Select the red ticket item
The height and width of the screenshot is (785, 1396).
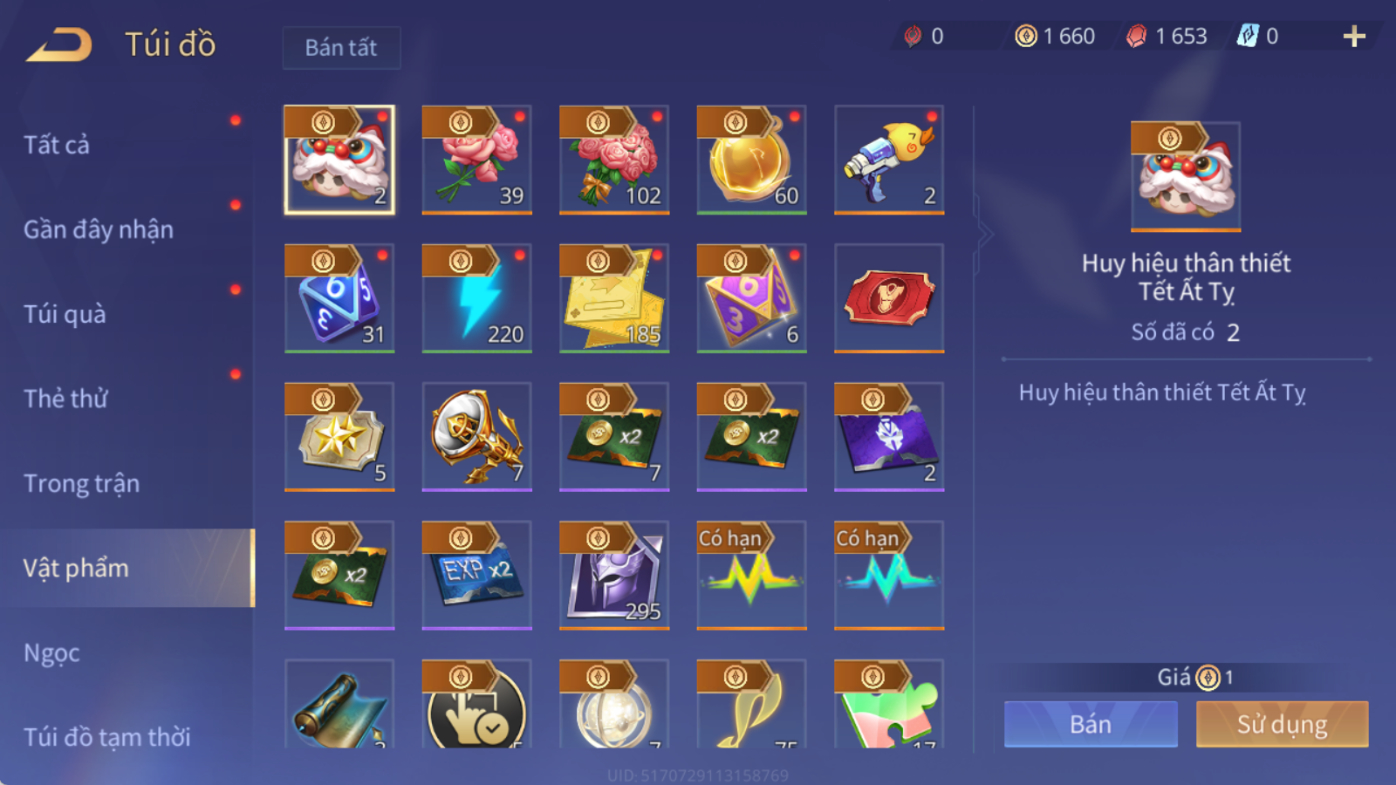[x=889, y=298]
